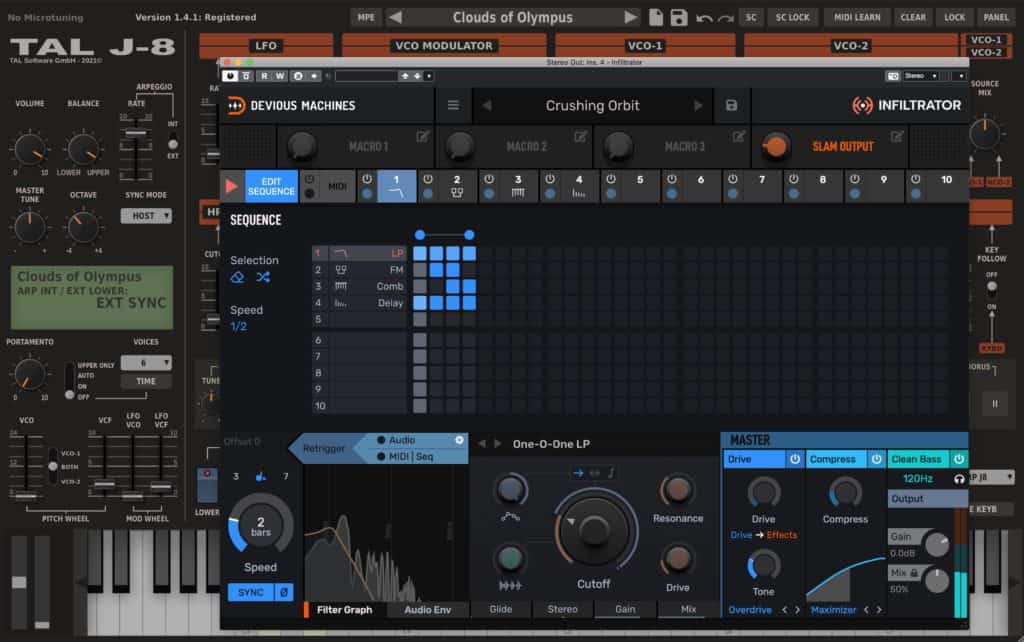This screenshot has height=642, width=1024.
Task: Select dotted note speed icon
Action: pyautogui.click(x=261, y=477)
